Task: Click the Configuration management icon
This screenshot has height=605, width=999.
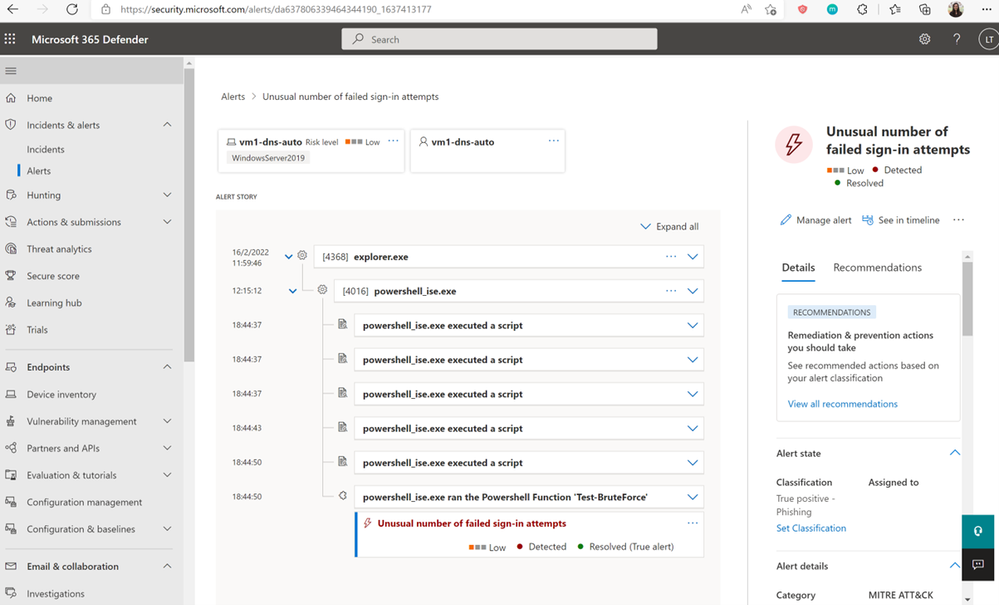Action: (11, 502)
